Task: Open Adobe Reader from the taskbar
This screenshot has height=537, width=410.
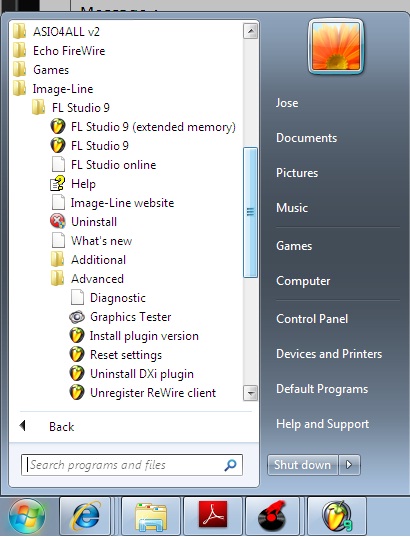Action: coord(213,516)
